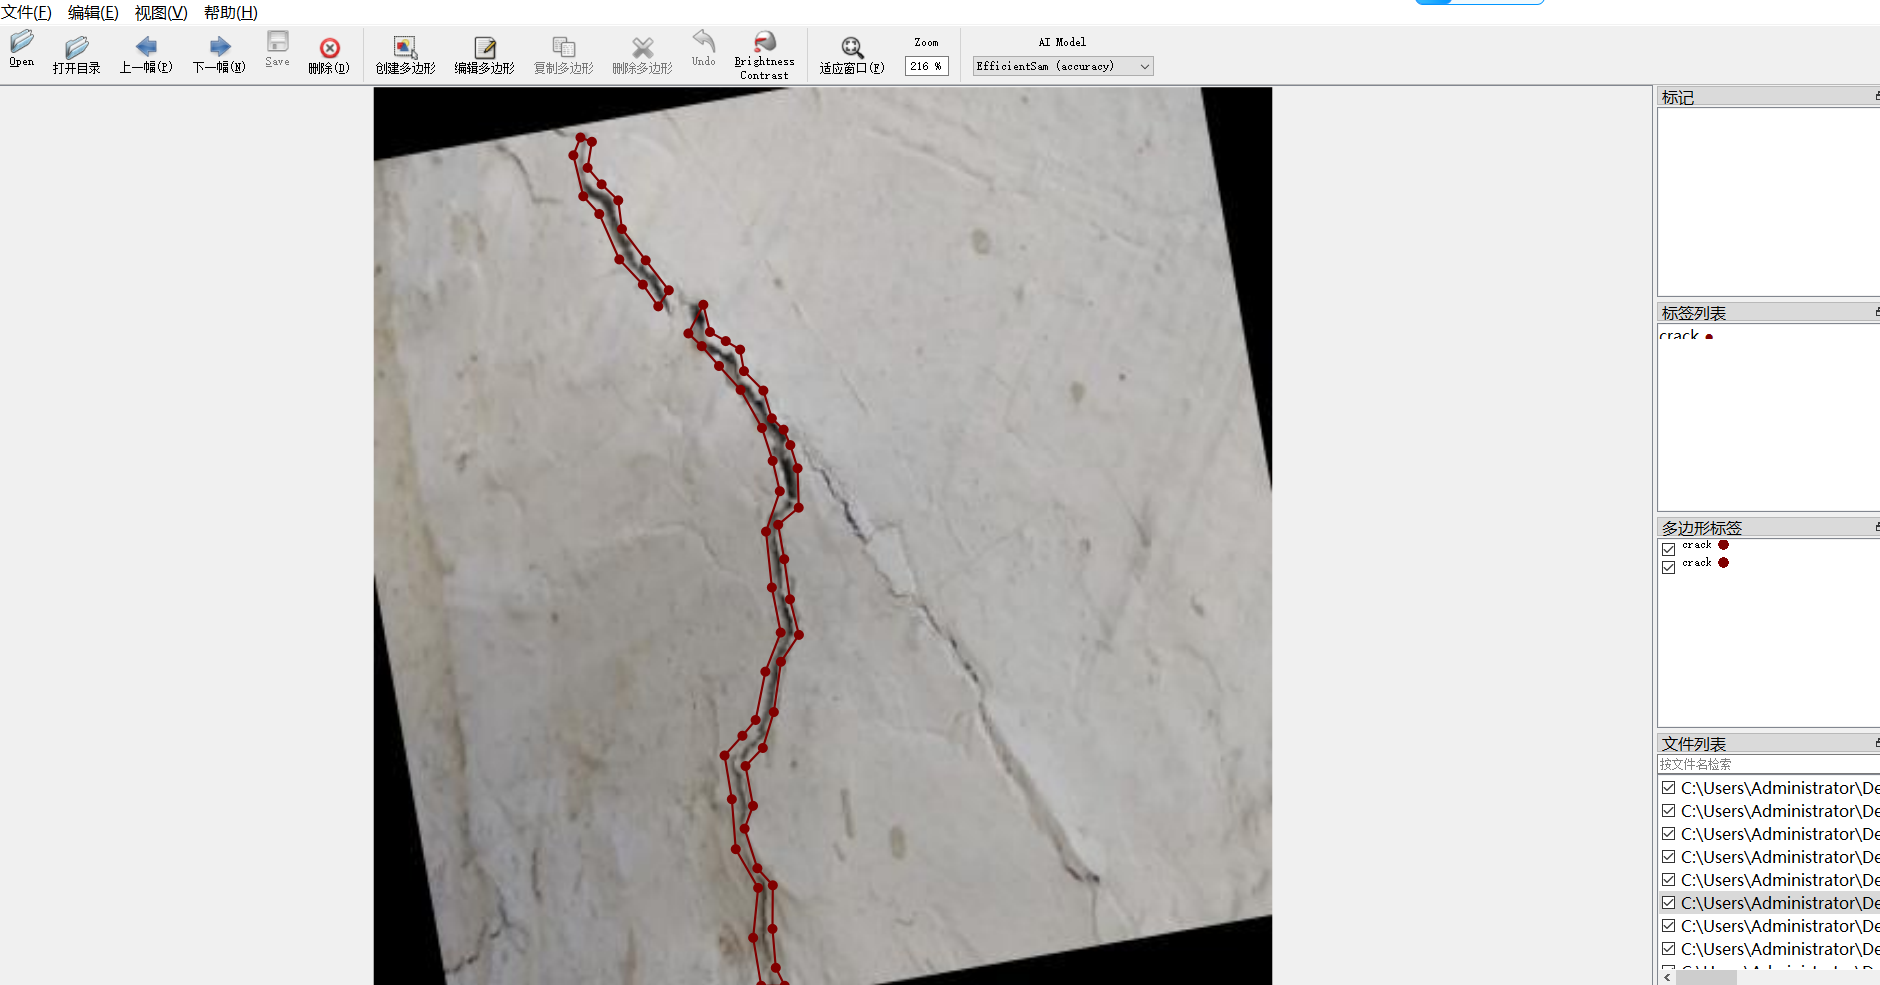Image resolution: width=1880 pixels, height=985 pixels.
Task: Click the file list scrollbar left arrow
Action: (x=1667, y=977)
